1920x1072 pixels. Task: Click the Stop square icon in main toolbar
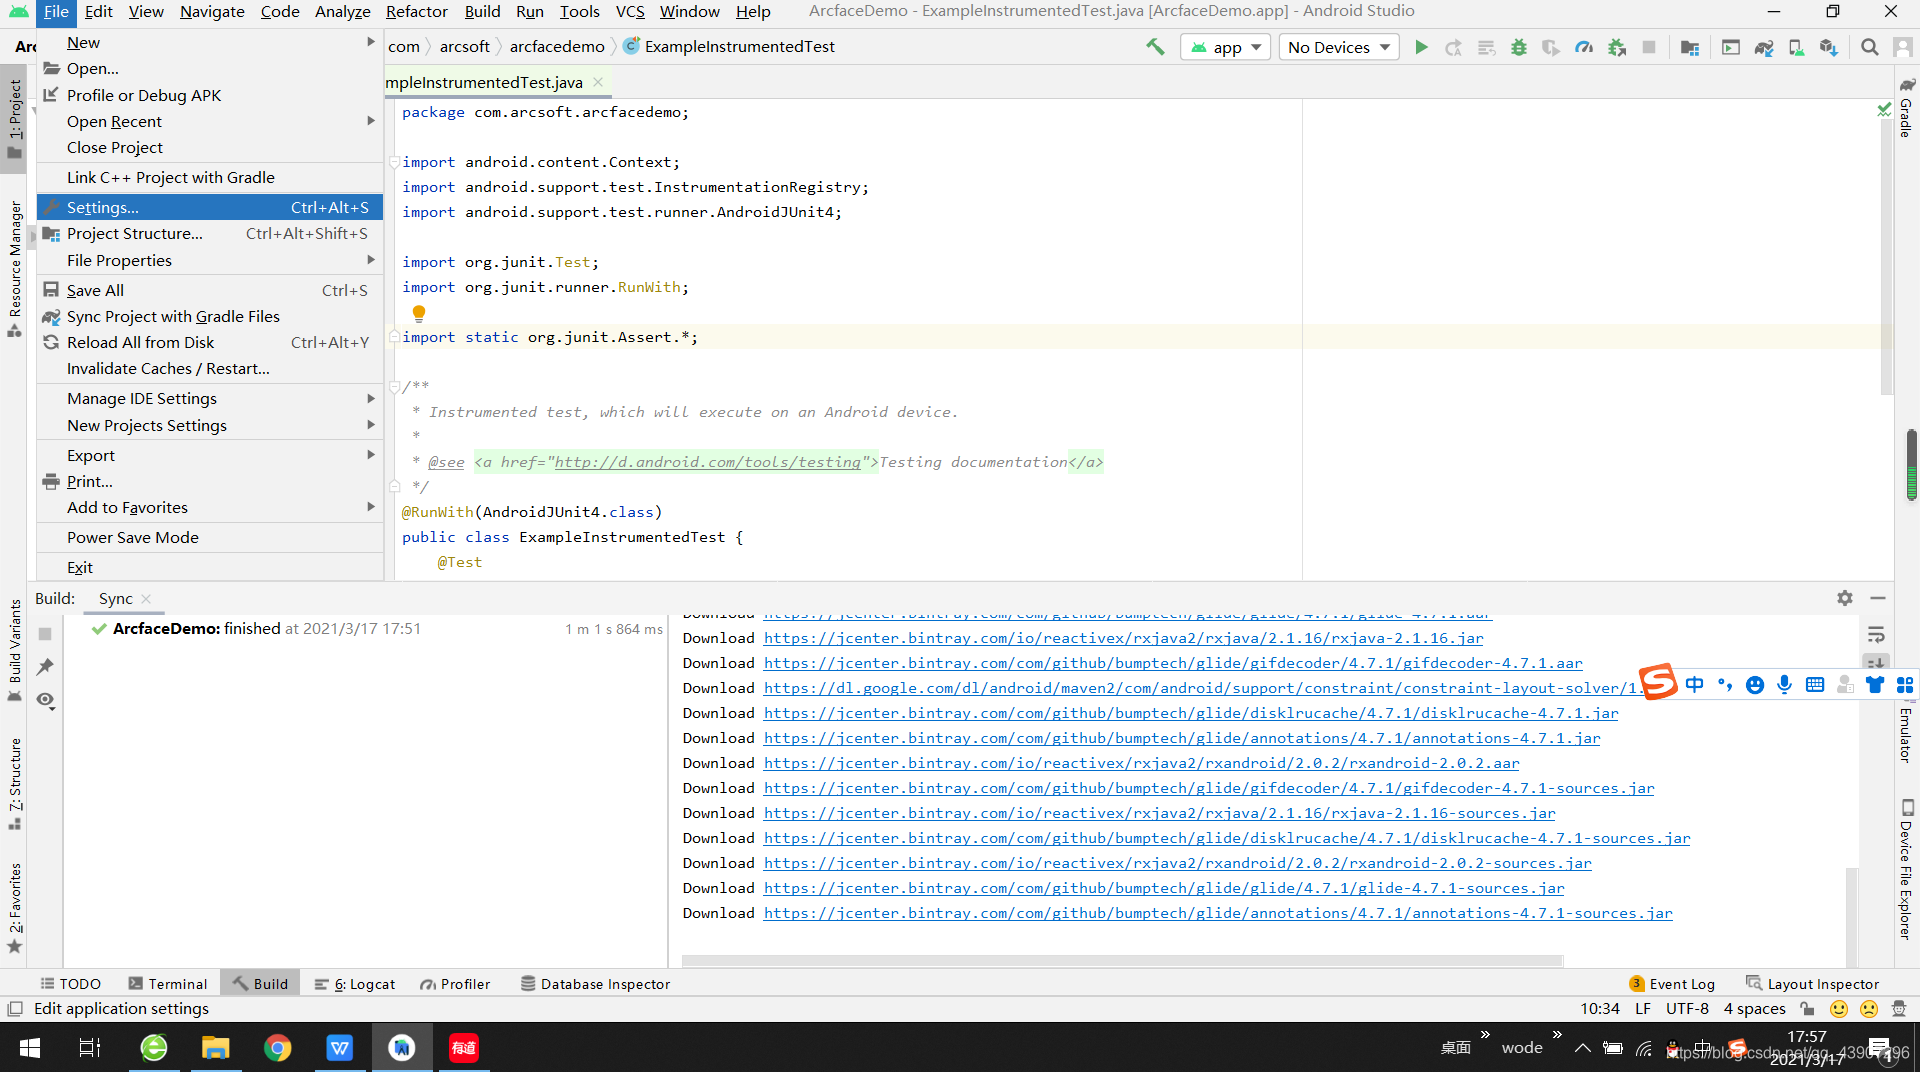(x=1649, y=47)
